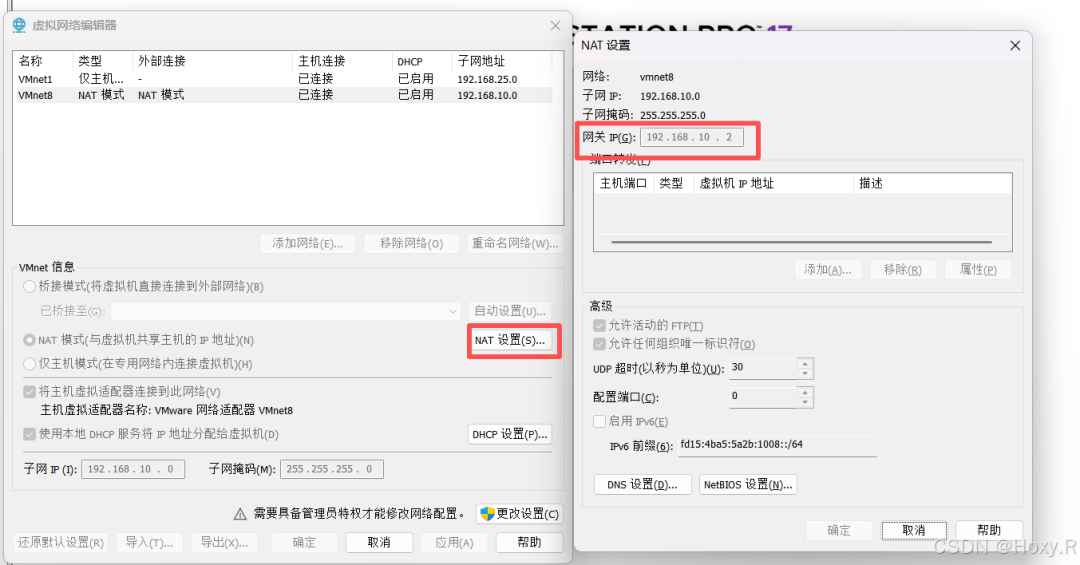The height and width of the screenshot is (565, 1080).
Task: Click 取消 in 虚拟网络编辑器
Action: pyautogui.click(x=379, y=542)
